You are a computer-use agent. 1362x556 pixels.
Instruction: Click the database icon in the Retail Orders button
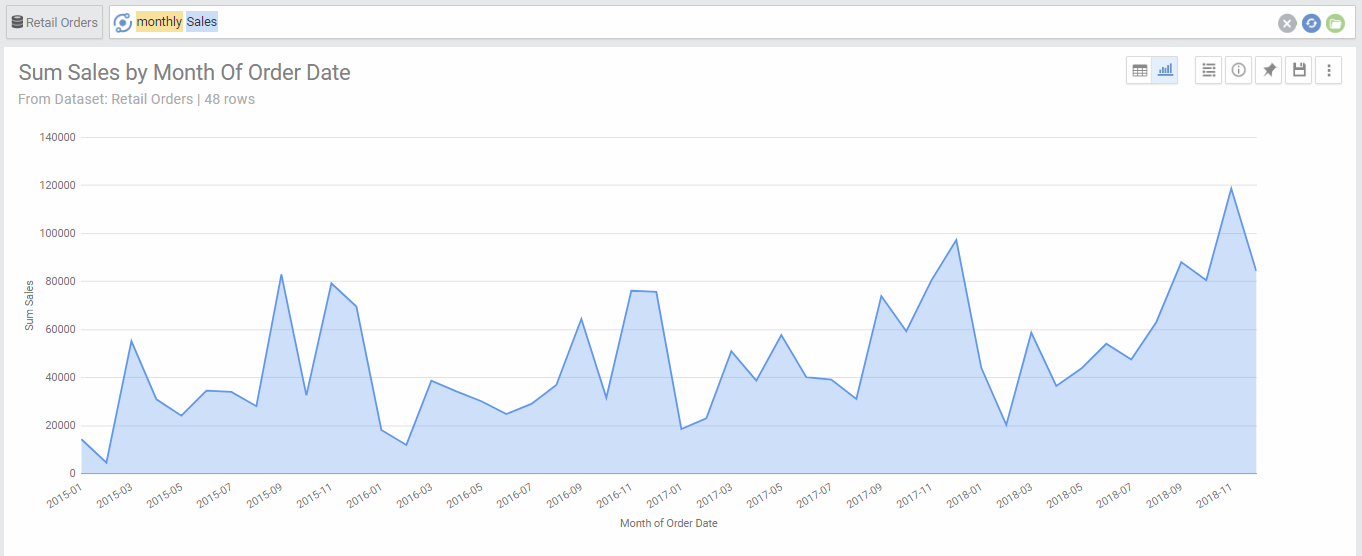pyautogui.click(x=17, y=22)
